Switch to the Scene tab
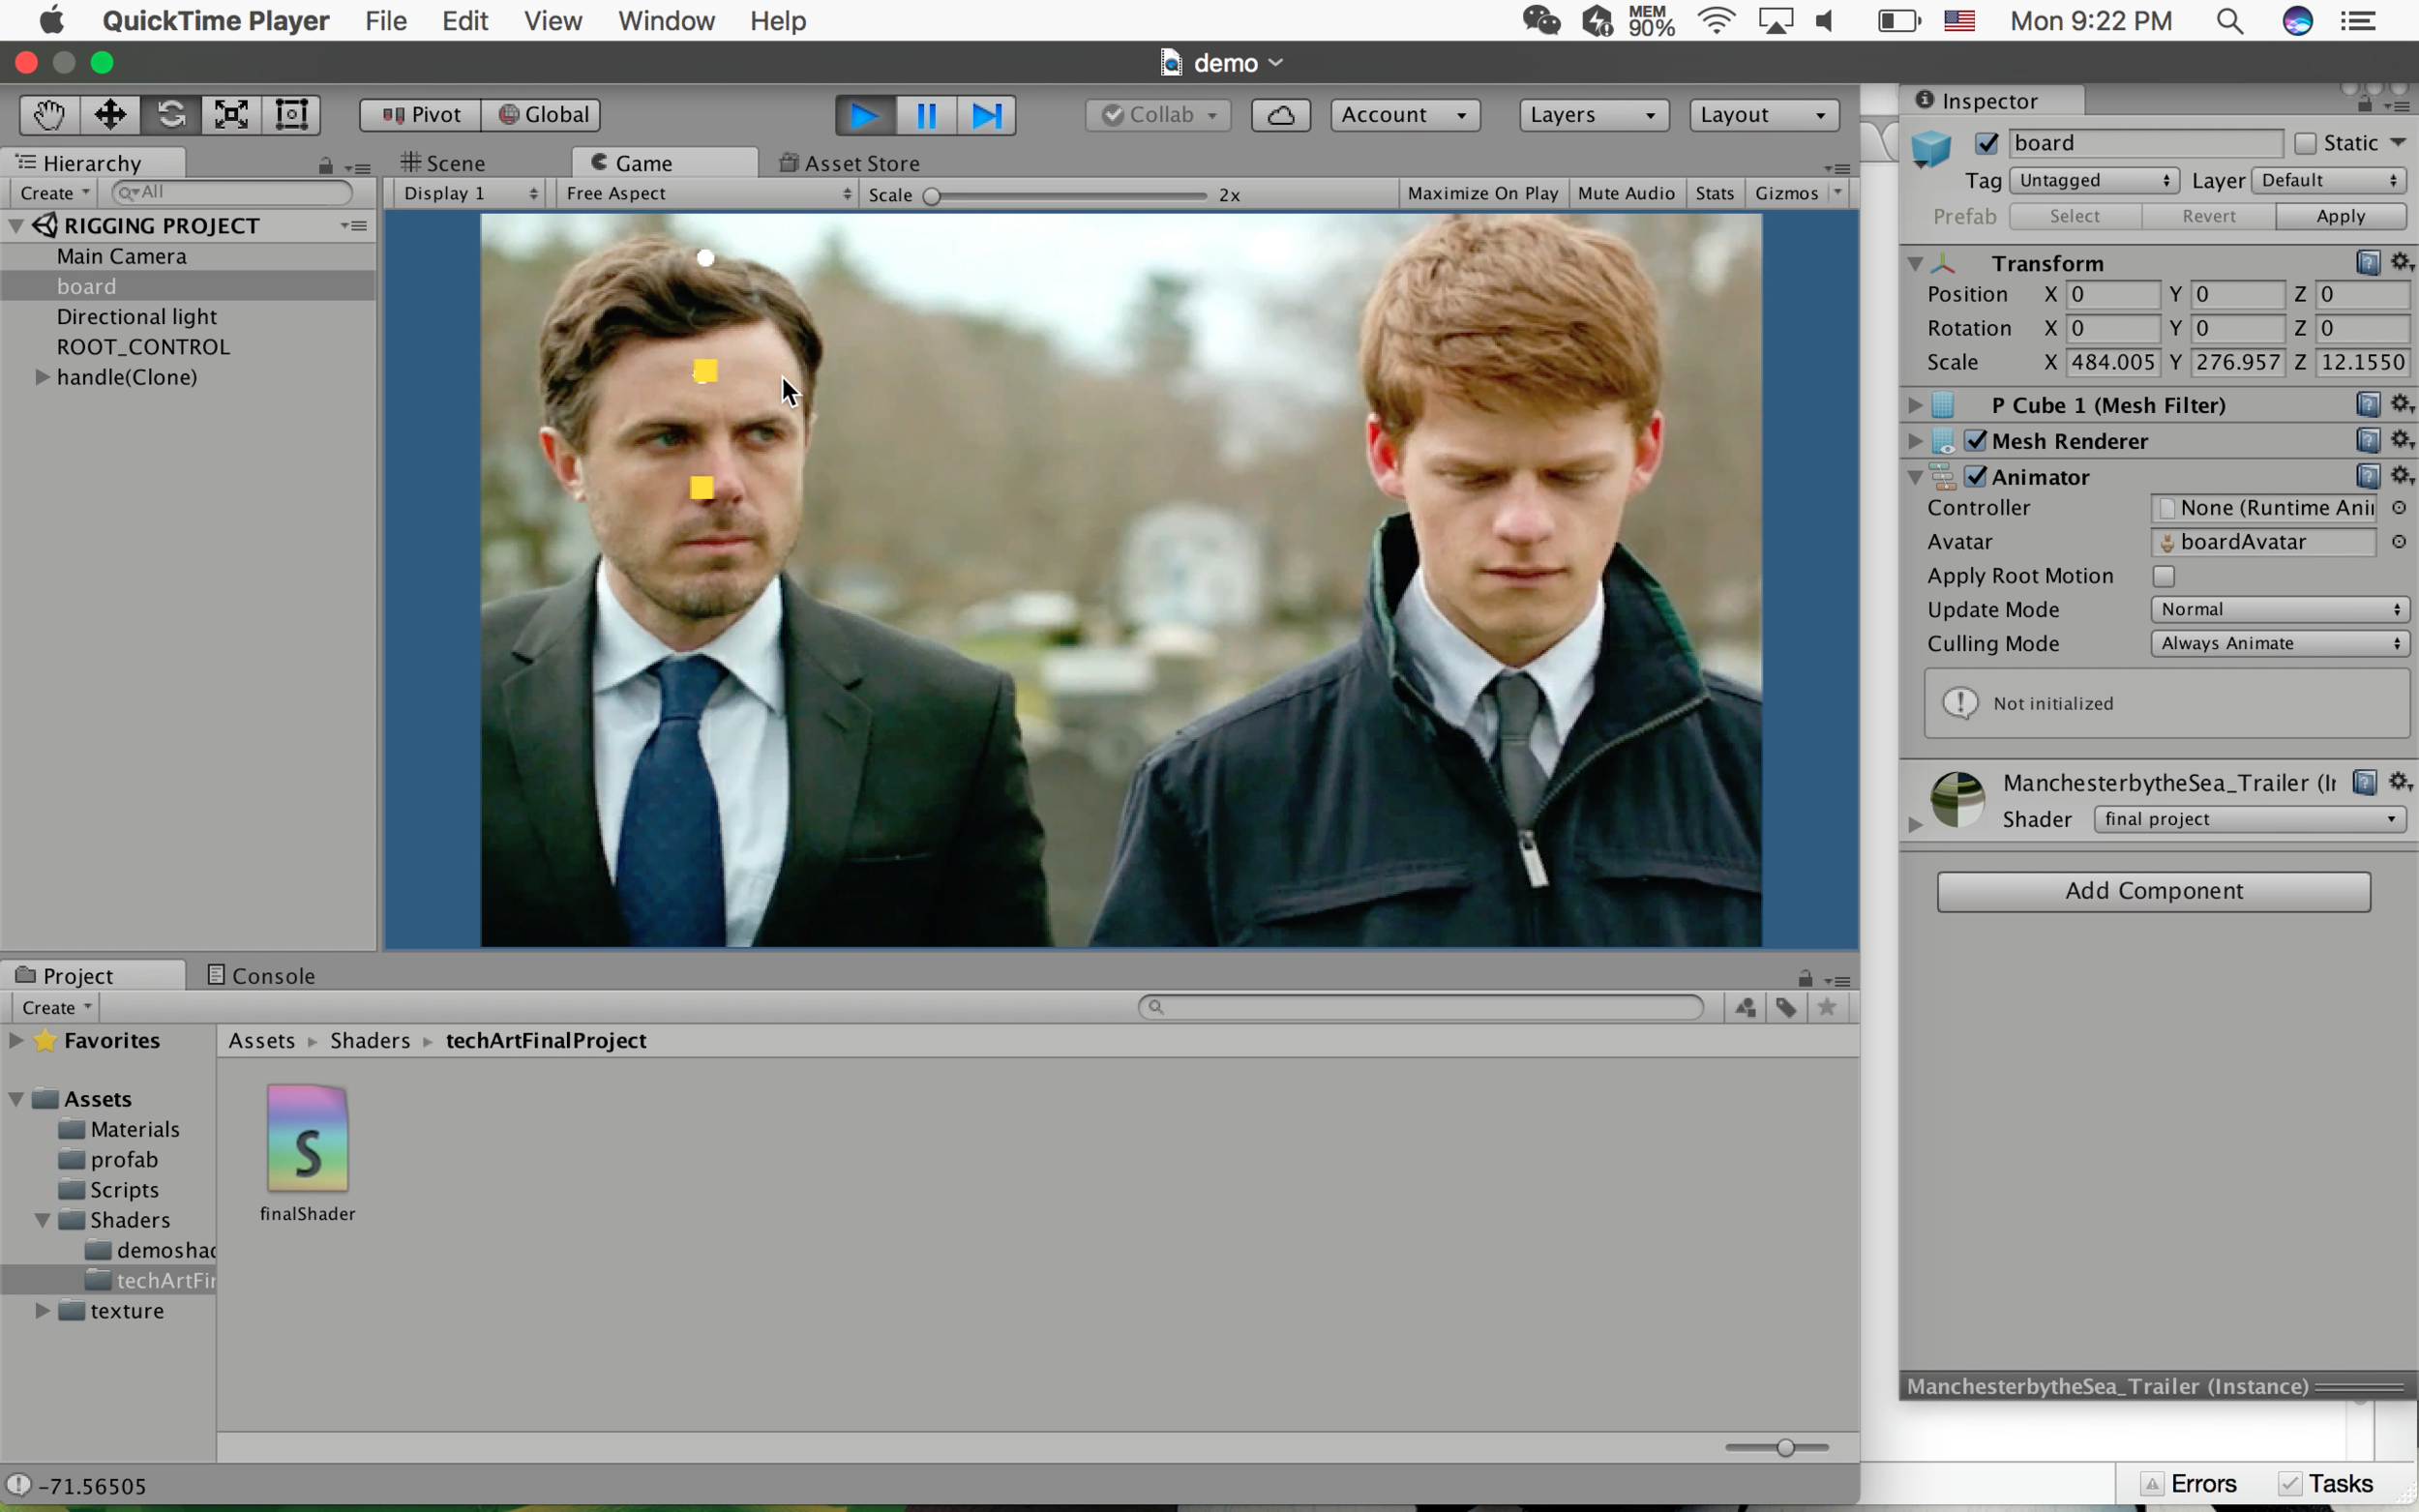This screenshot has height=1512, width=2419. pyautogui.click(x=443, y=163)
